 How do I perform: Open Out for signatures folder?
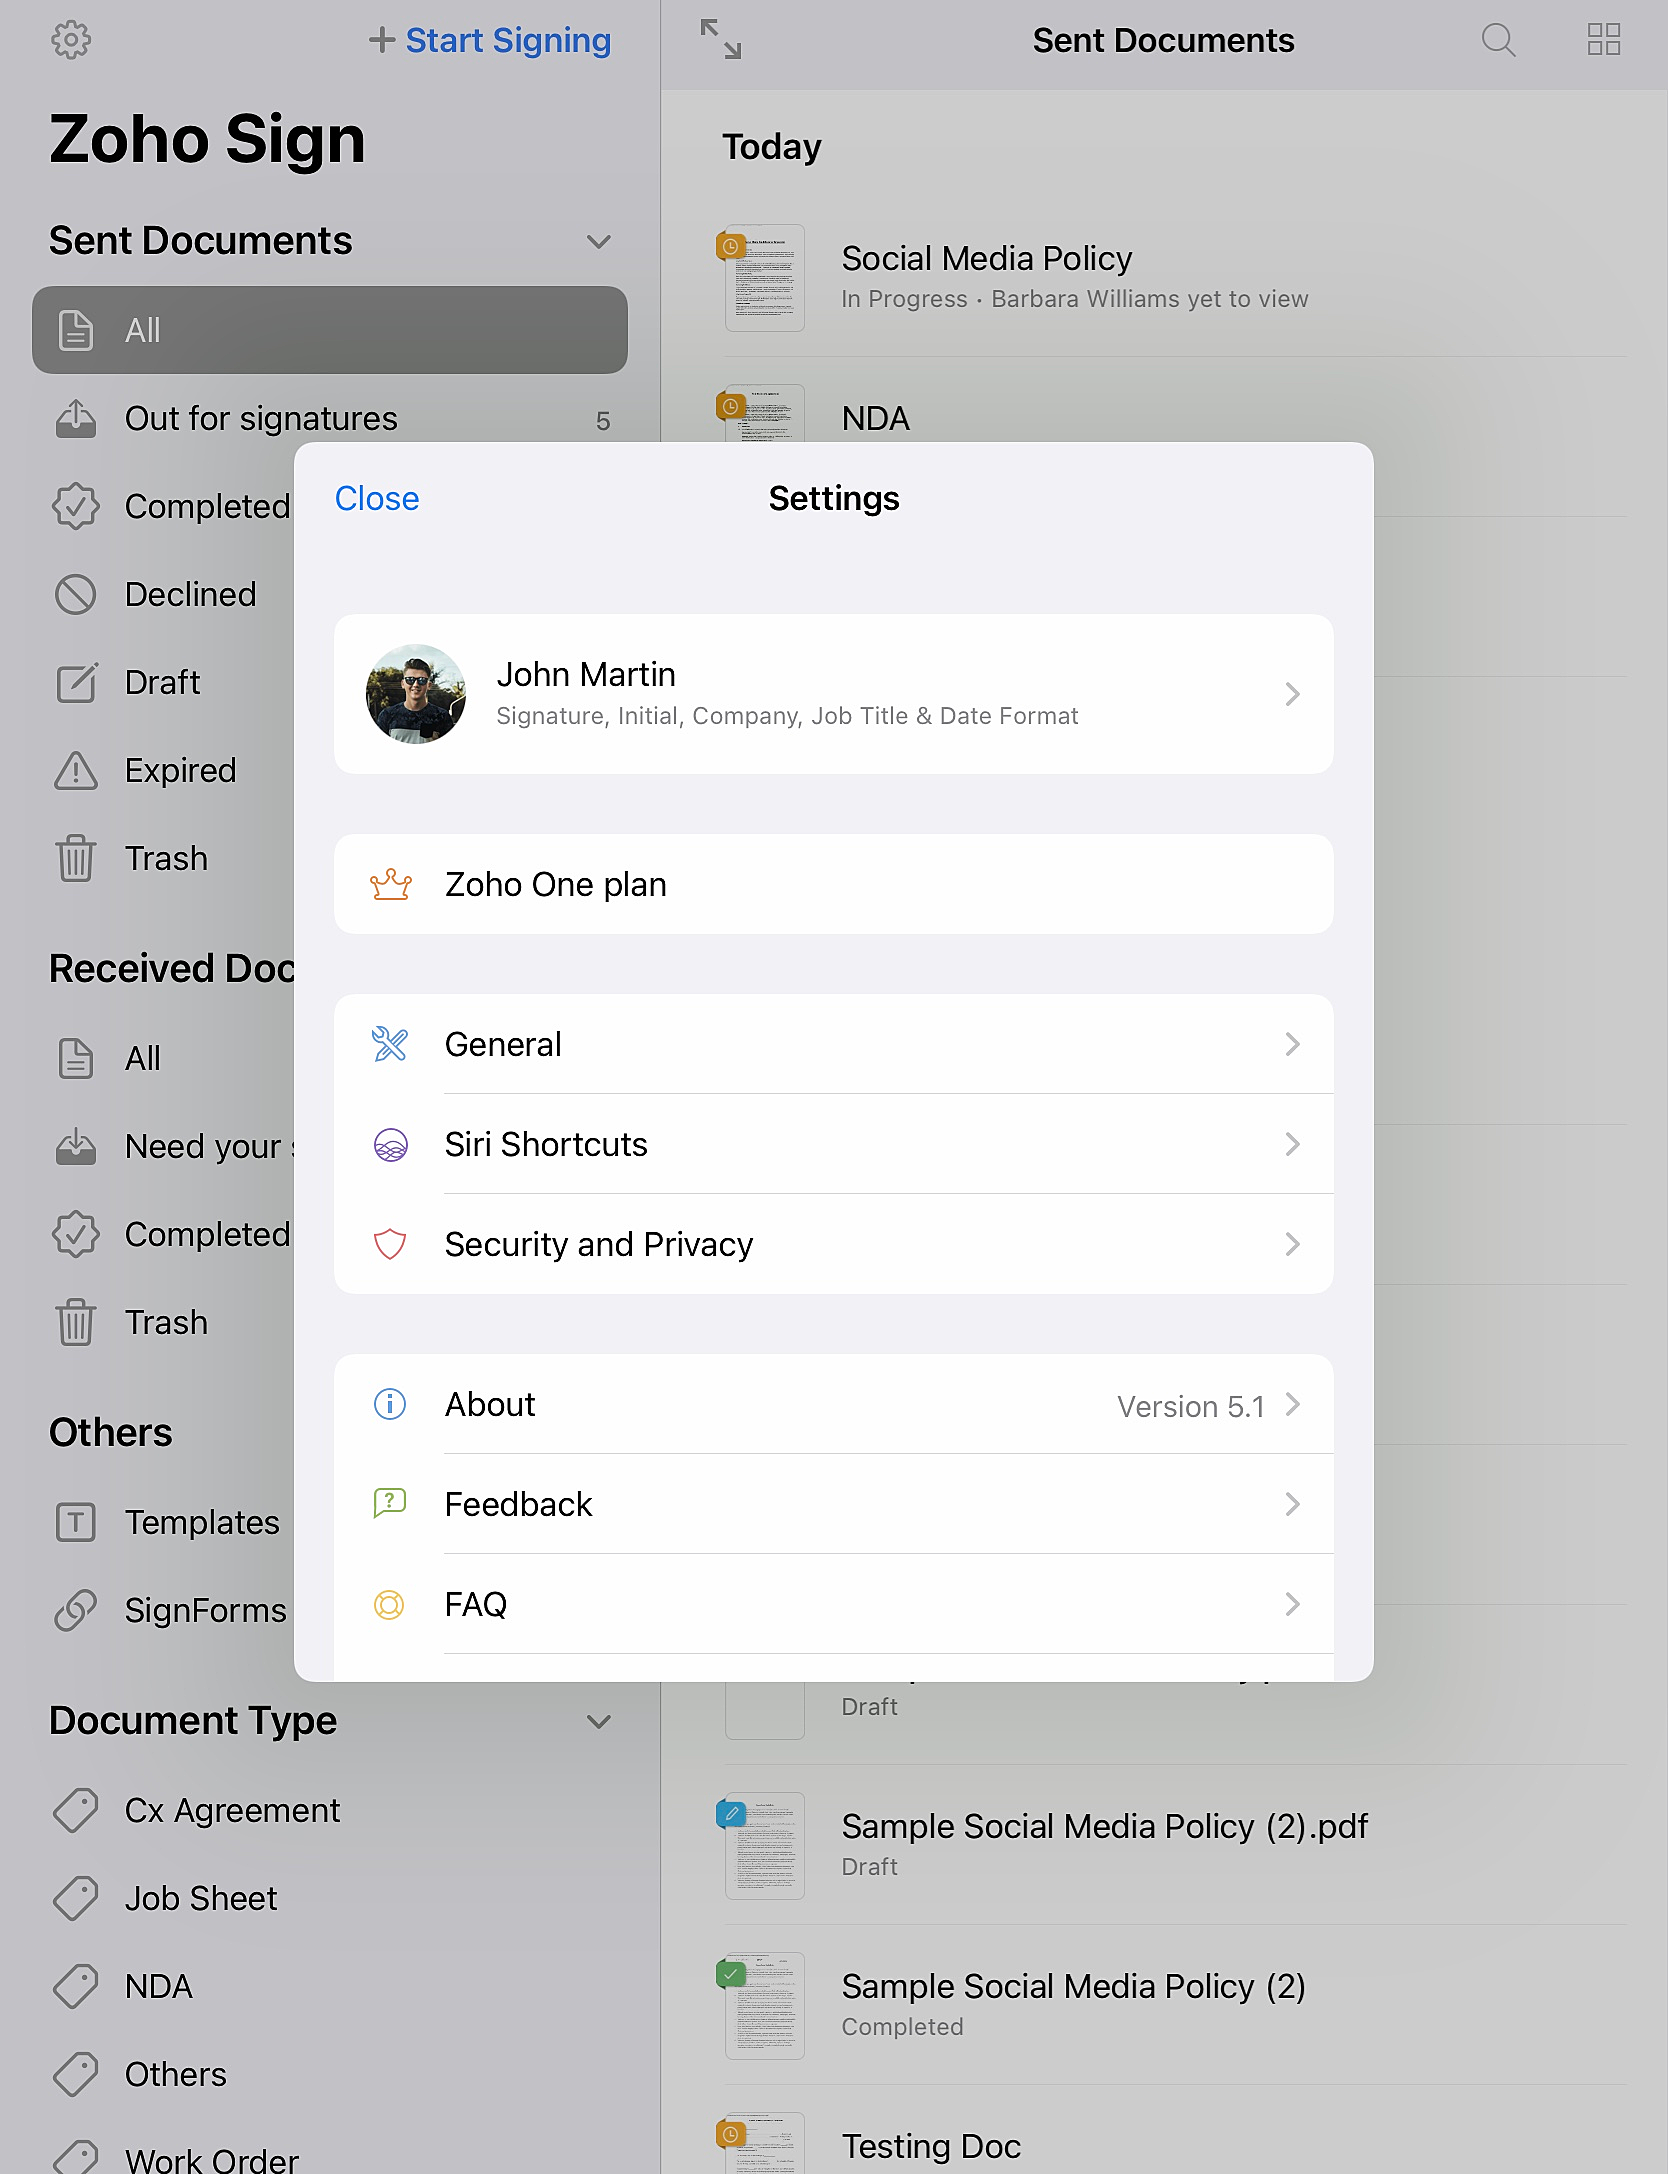pyautogui.click(x=330, y=418)
